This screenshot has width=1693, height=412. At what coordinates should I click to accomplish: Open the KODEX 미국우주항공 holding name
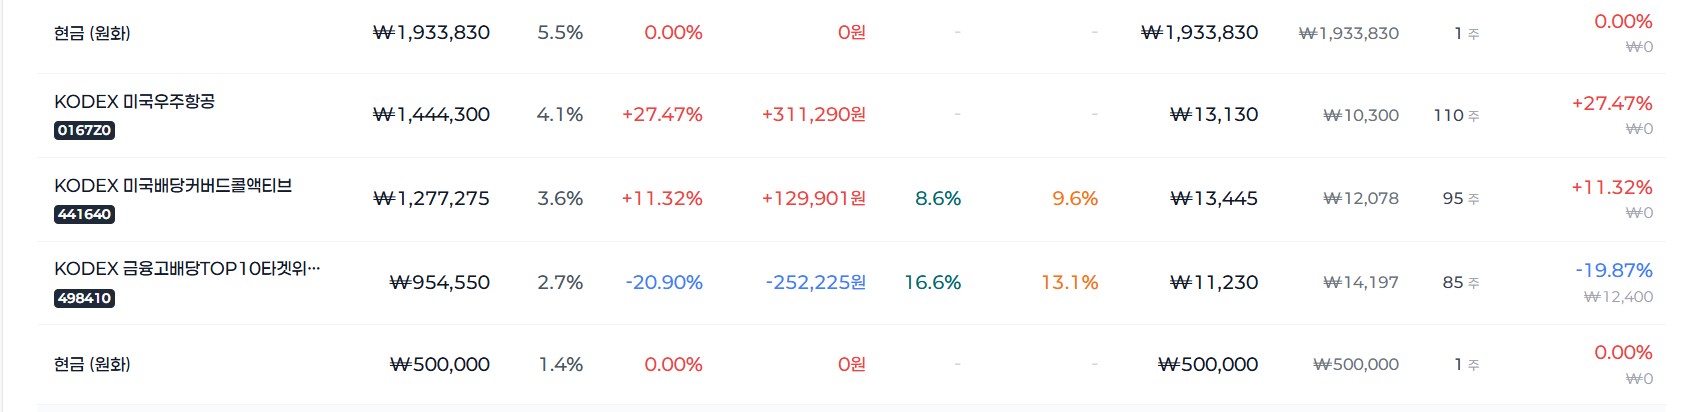(x=134, y=101)
